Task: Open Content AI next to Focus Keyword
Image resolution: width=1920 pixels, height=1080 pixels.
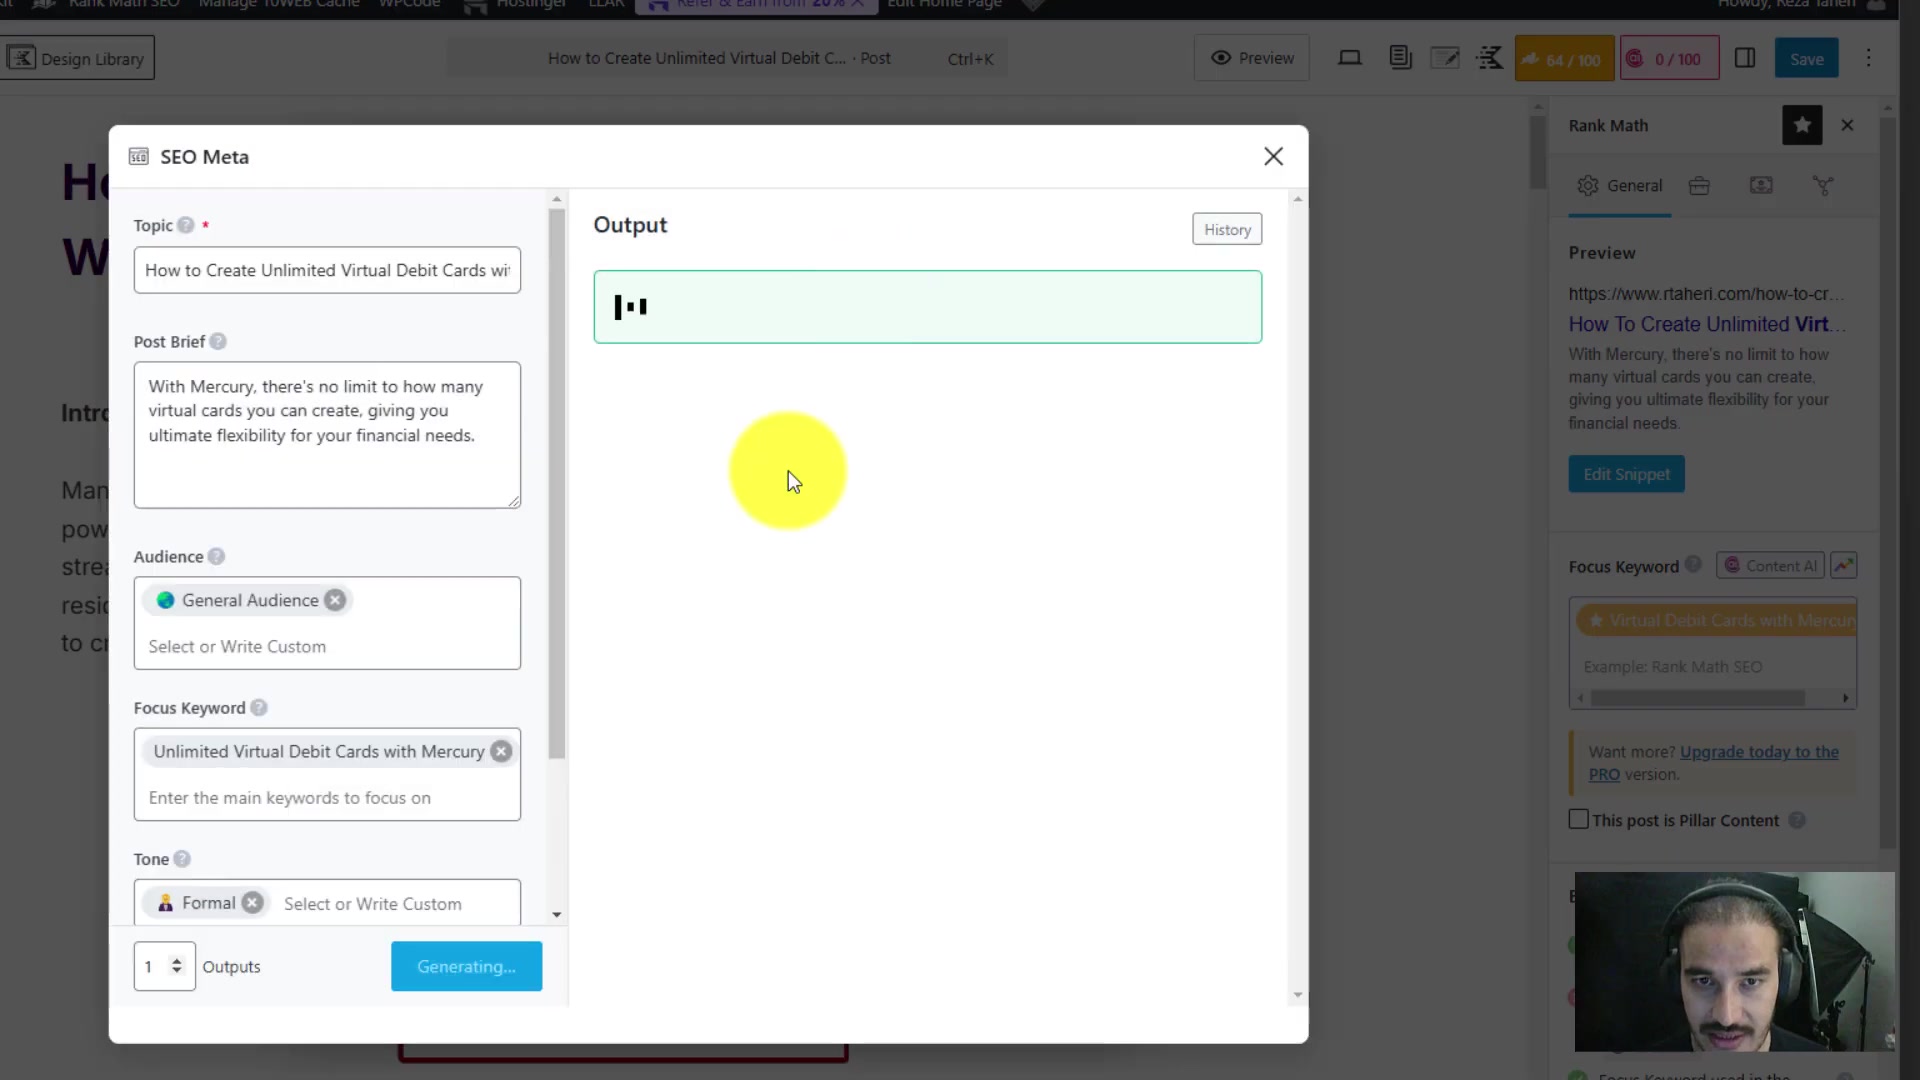Action: point(1770,566)
